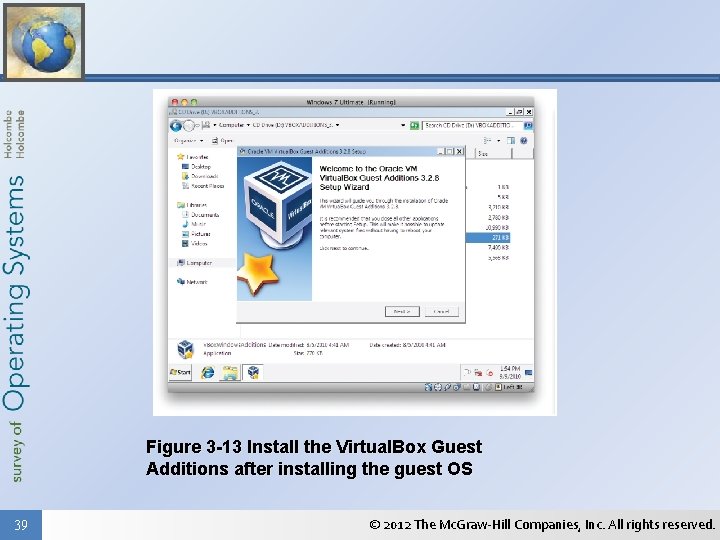Viewport: 720px width, 540px height.
Task: Click the Size column header
Action: [x=494, y=153]
